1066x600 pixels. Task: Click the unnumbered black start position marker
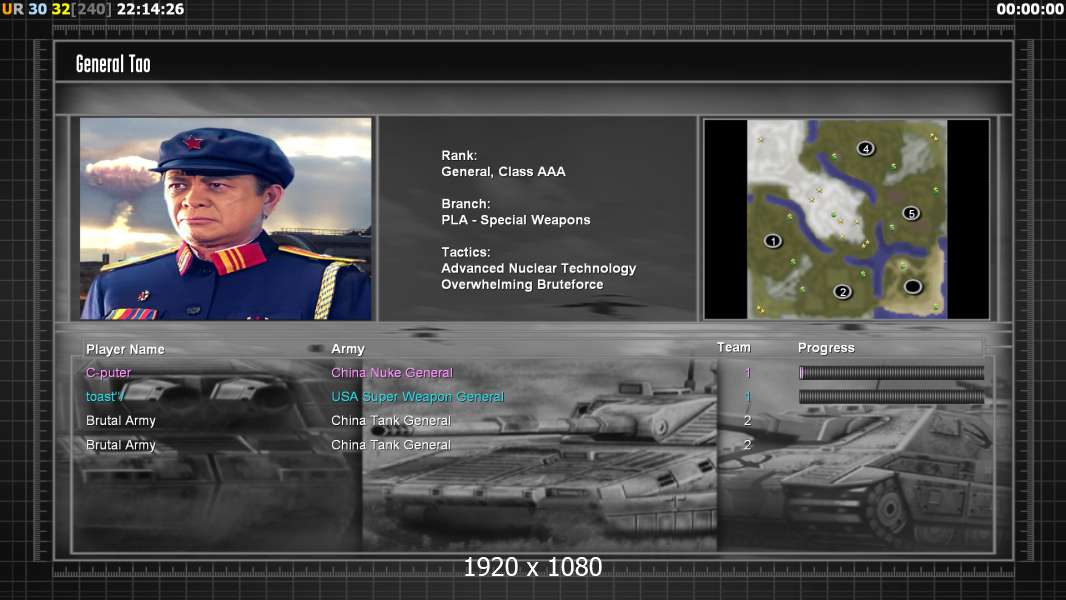pos(913,287)
